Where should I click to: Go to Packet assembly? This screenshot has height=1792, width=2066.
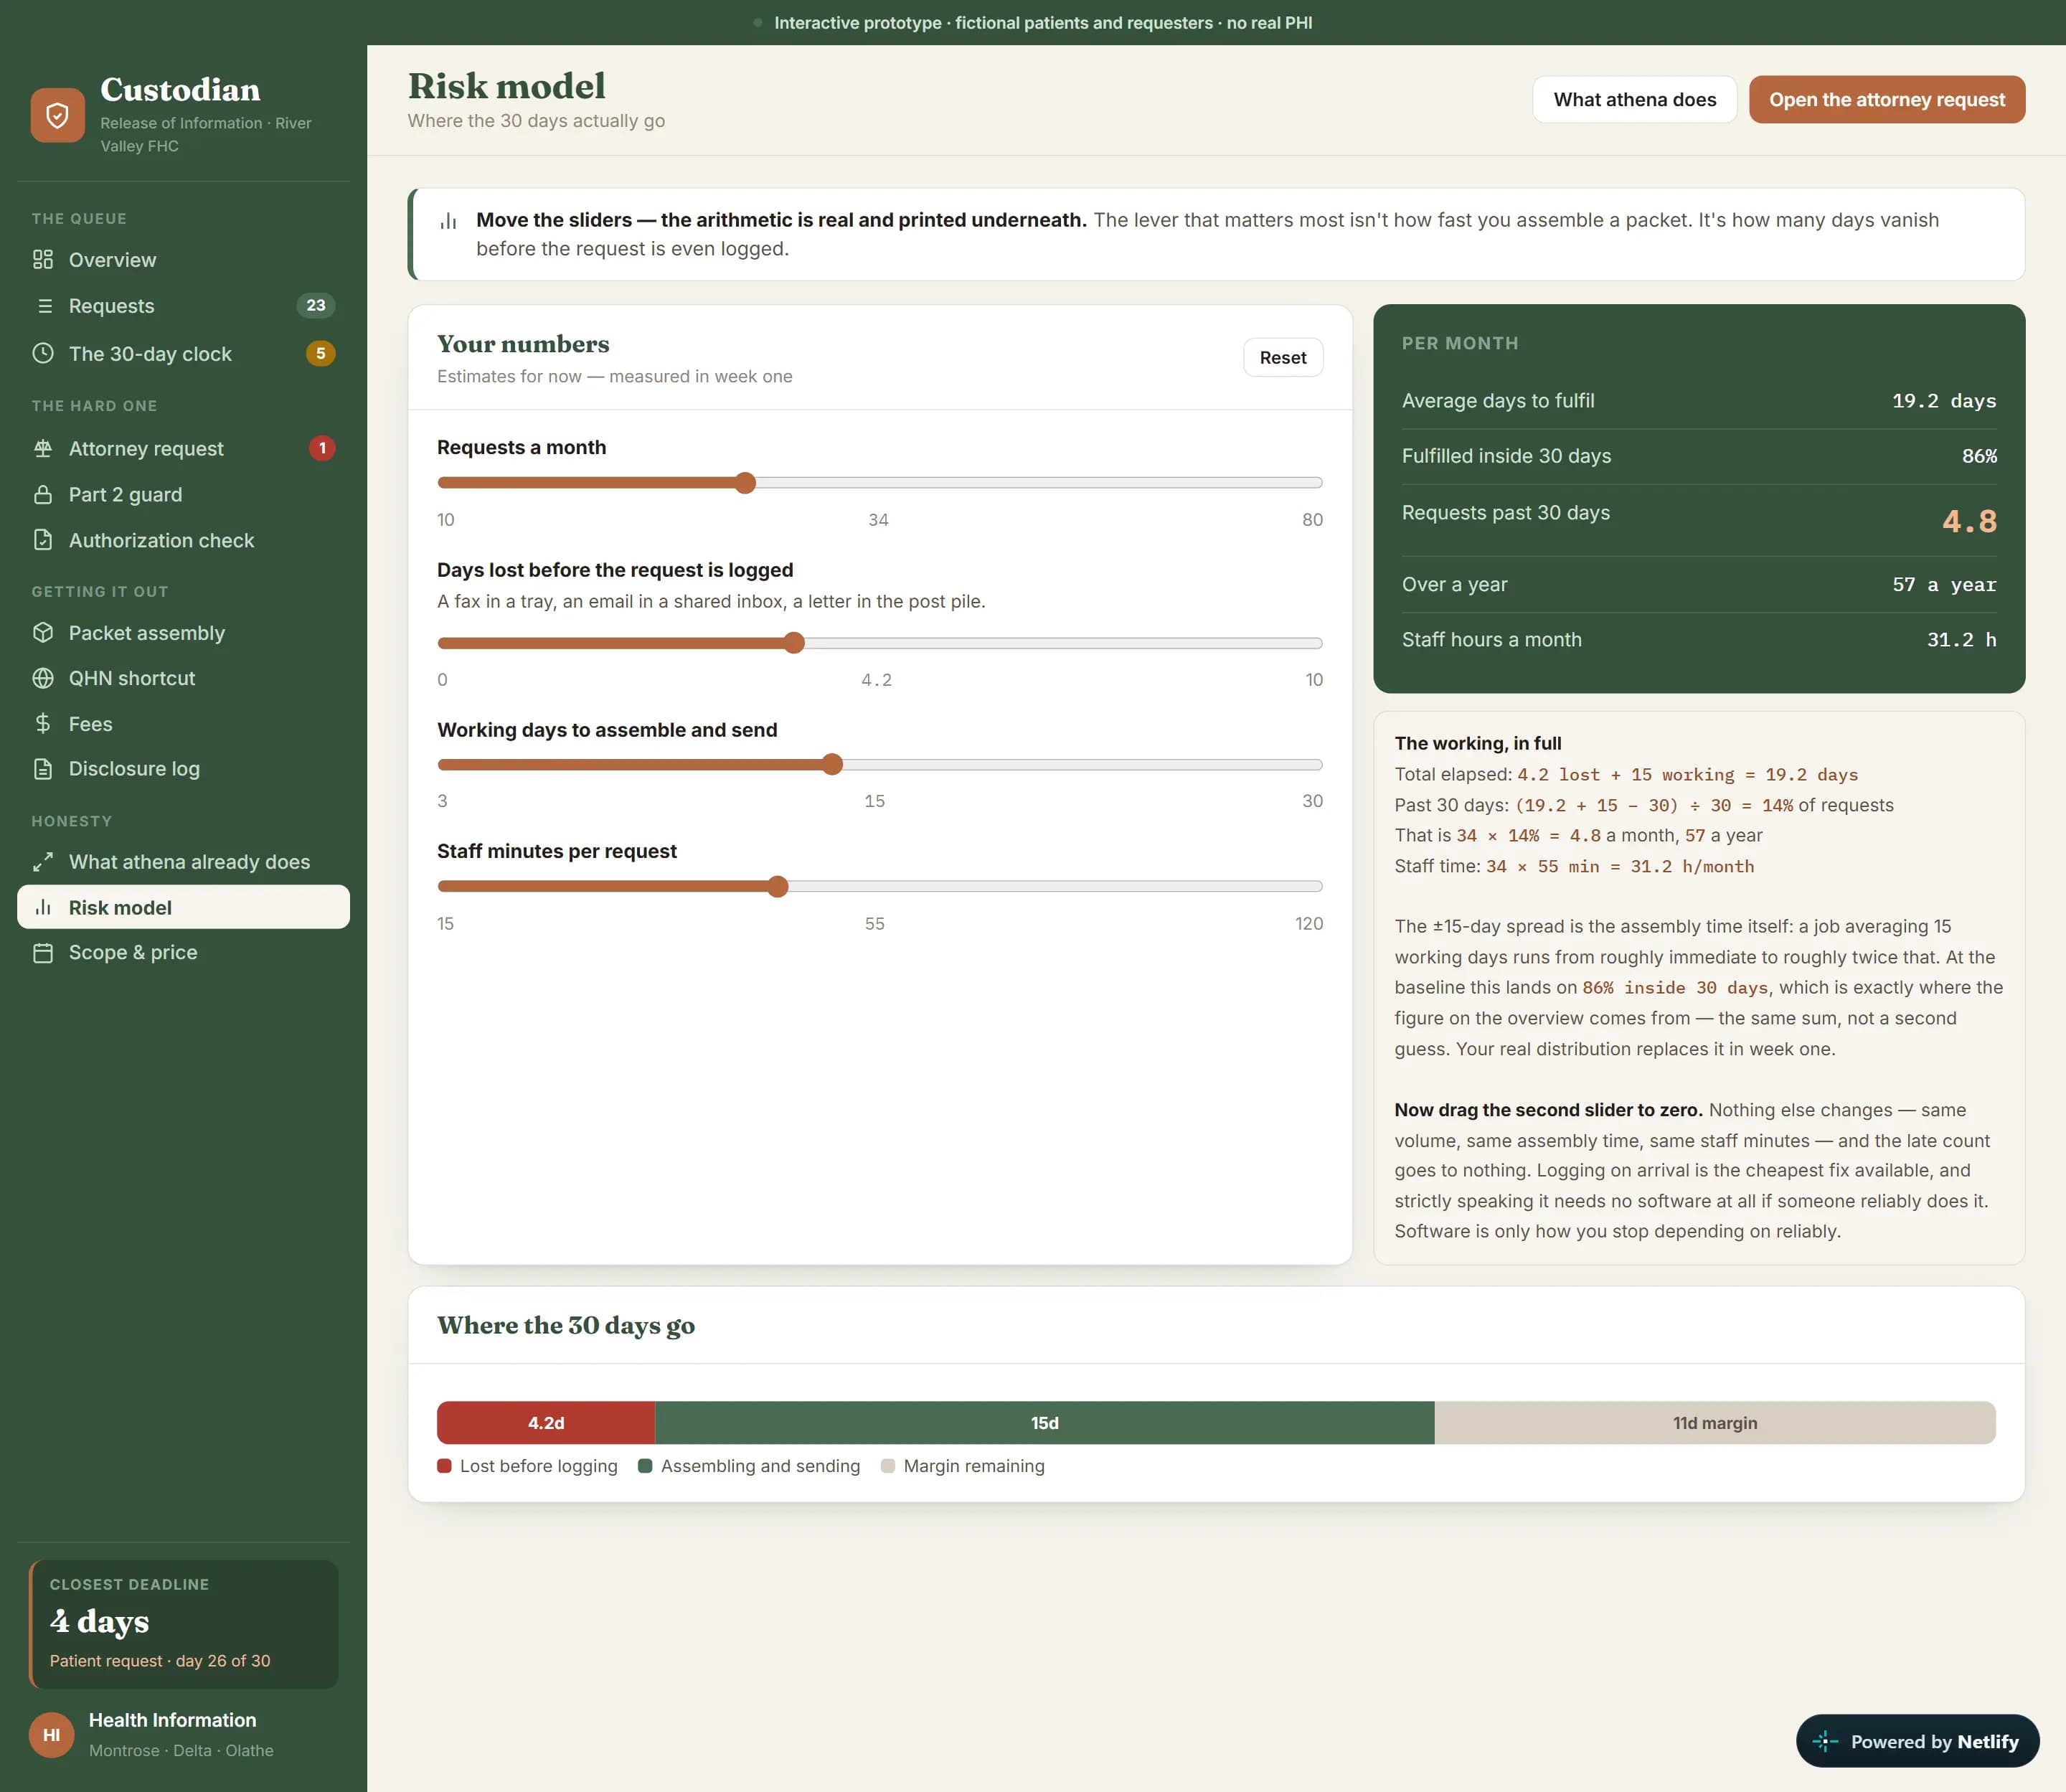point(183,633)
